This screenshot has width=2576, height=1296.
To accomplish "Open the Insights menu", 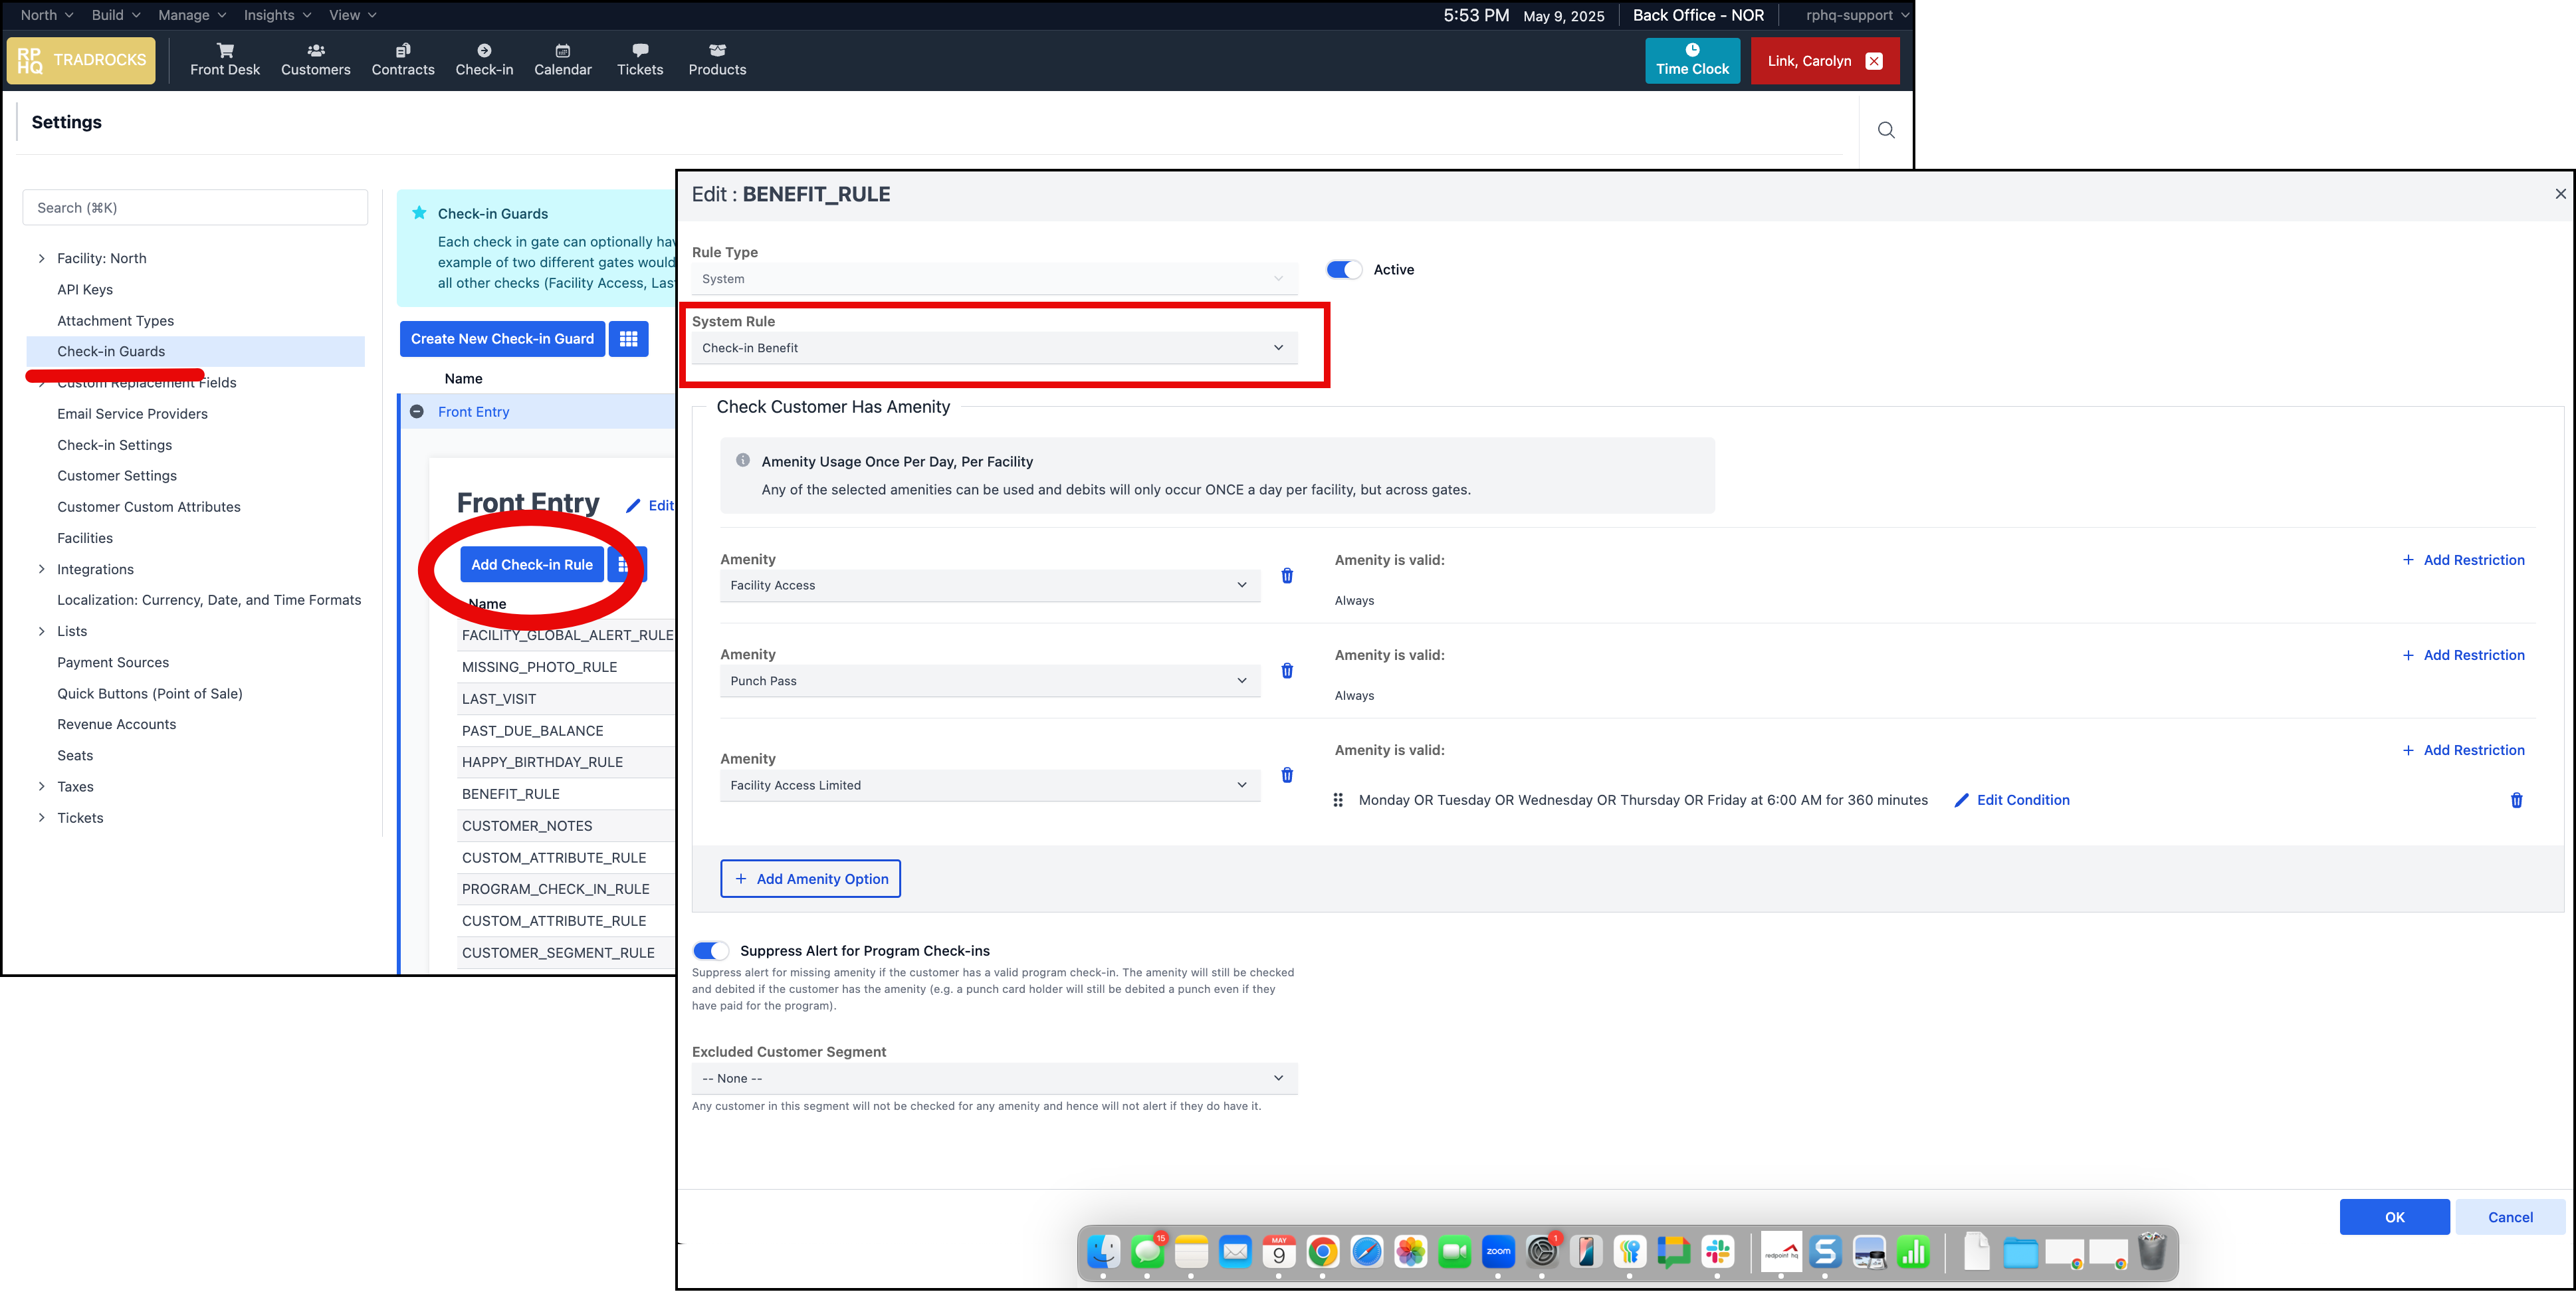I will 277,15.
